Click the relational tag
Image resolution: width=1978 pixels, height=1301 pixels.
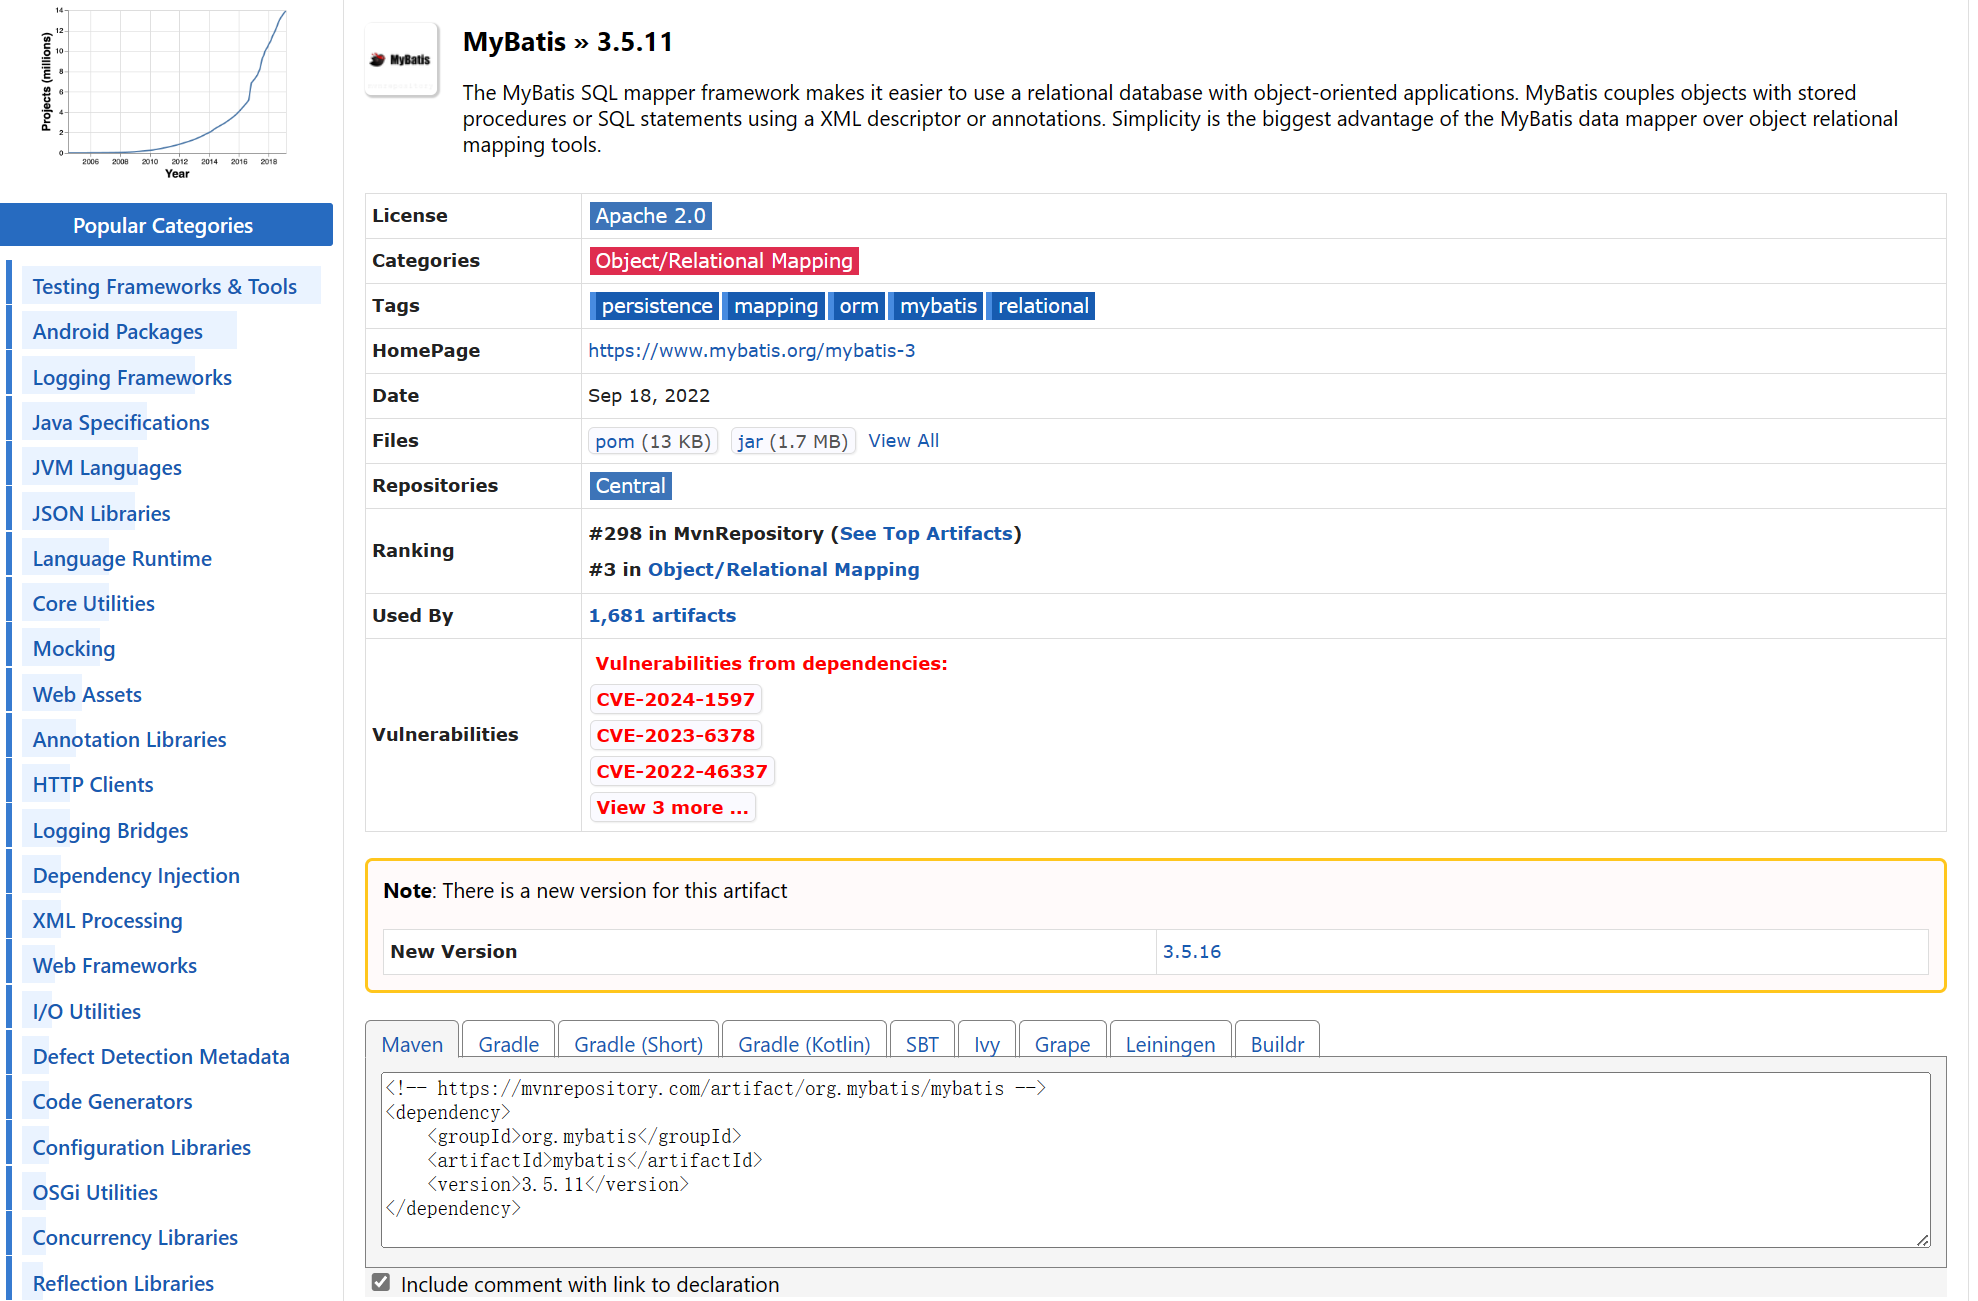[1042, 306]
